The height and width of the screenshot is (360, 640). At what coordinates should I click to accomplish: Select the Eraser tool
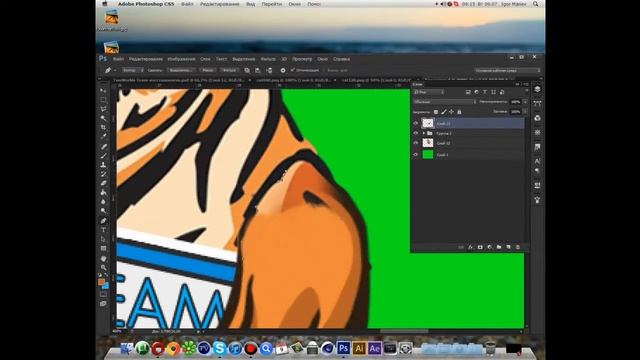tap(103, 183)
